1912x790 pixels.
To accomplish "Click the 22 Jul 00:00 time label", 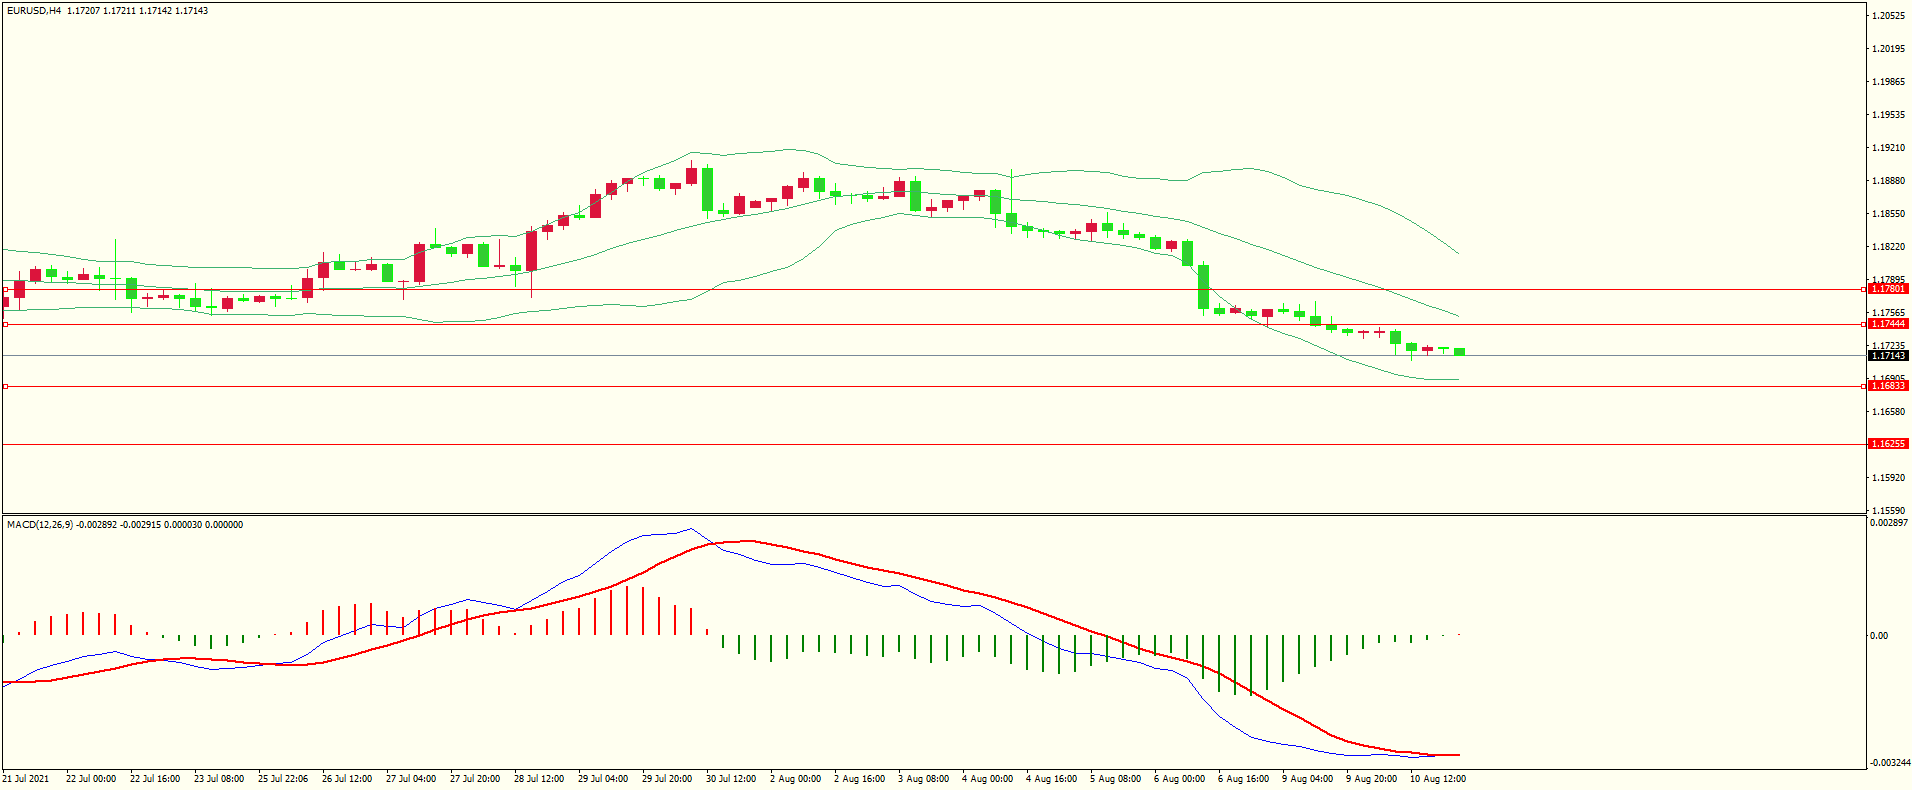I will point(91,779).
